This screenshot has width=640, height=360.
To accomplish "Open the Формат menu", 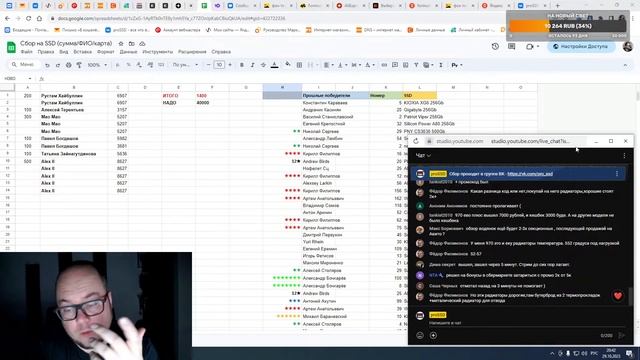I will [106, 52].
